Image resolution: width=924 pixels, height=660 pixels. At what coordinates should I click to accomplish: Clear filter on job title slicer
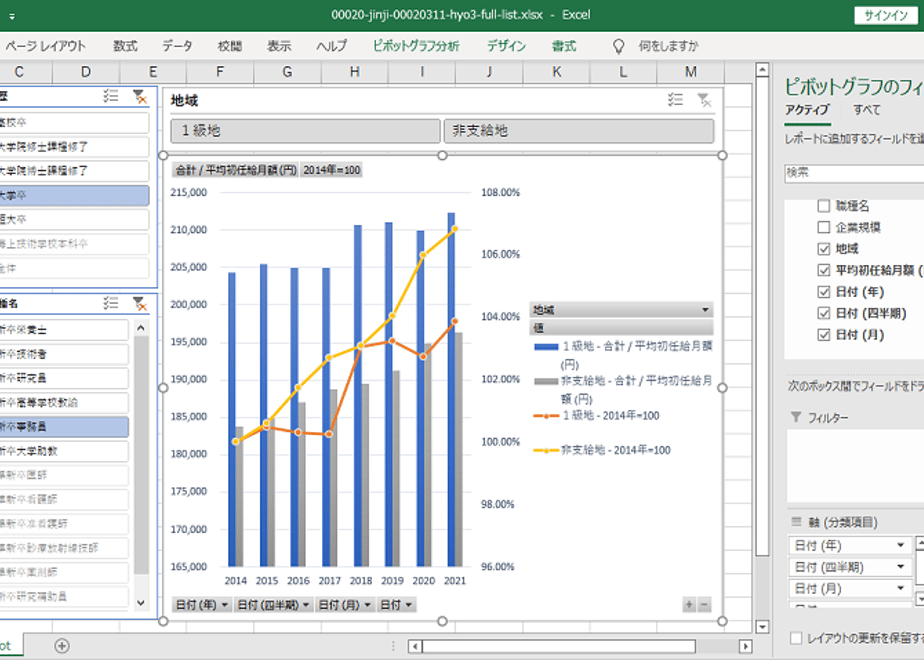(140, 303)
